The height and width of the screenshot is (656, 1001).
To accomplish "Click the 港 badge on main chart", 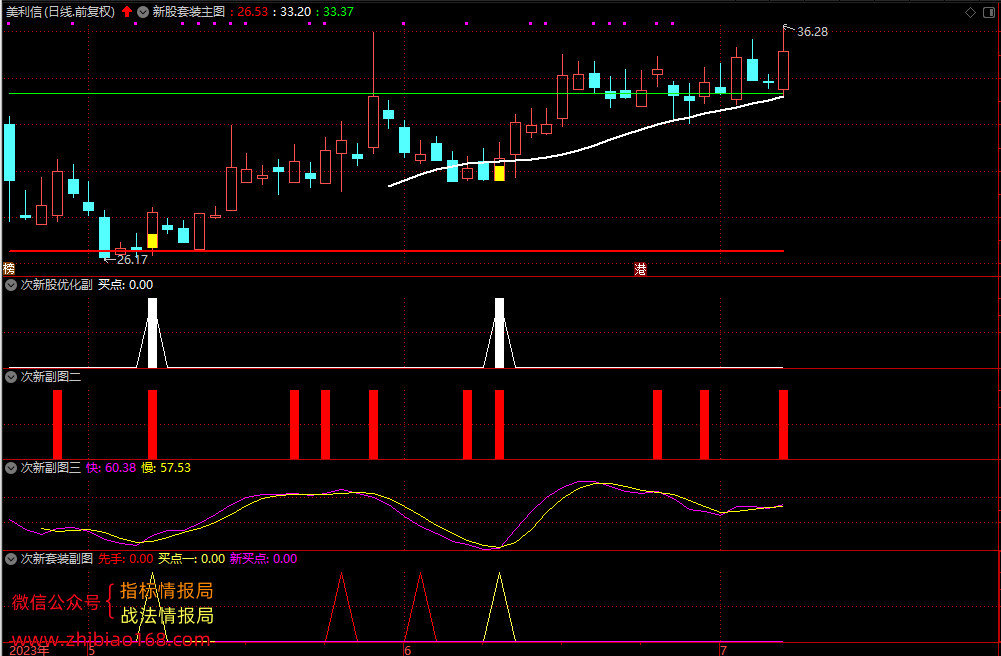I will 640,269.
